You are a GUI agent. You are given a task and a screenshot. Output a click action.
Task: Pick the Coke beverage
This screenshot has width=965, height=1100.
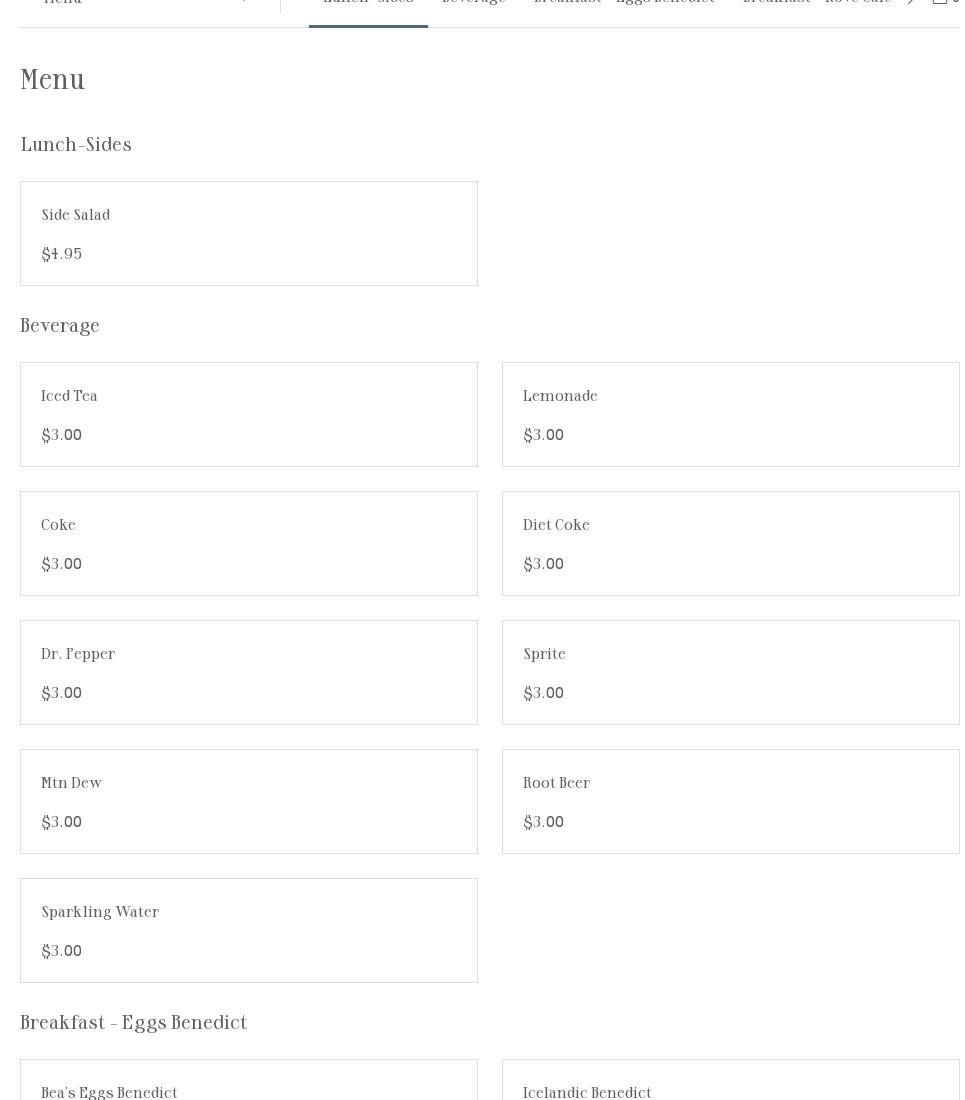(x=249, y=543)
